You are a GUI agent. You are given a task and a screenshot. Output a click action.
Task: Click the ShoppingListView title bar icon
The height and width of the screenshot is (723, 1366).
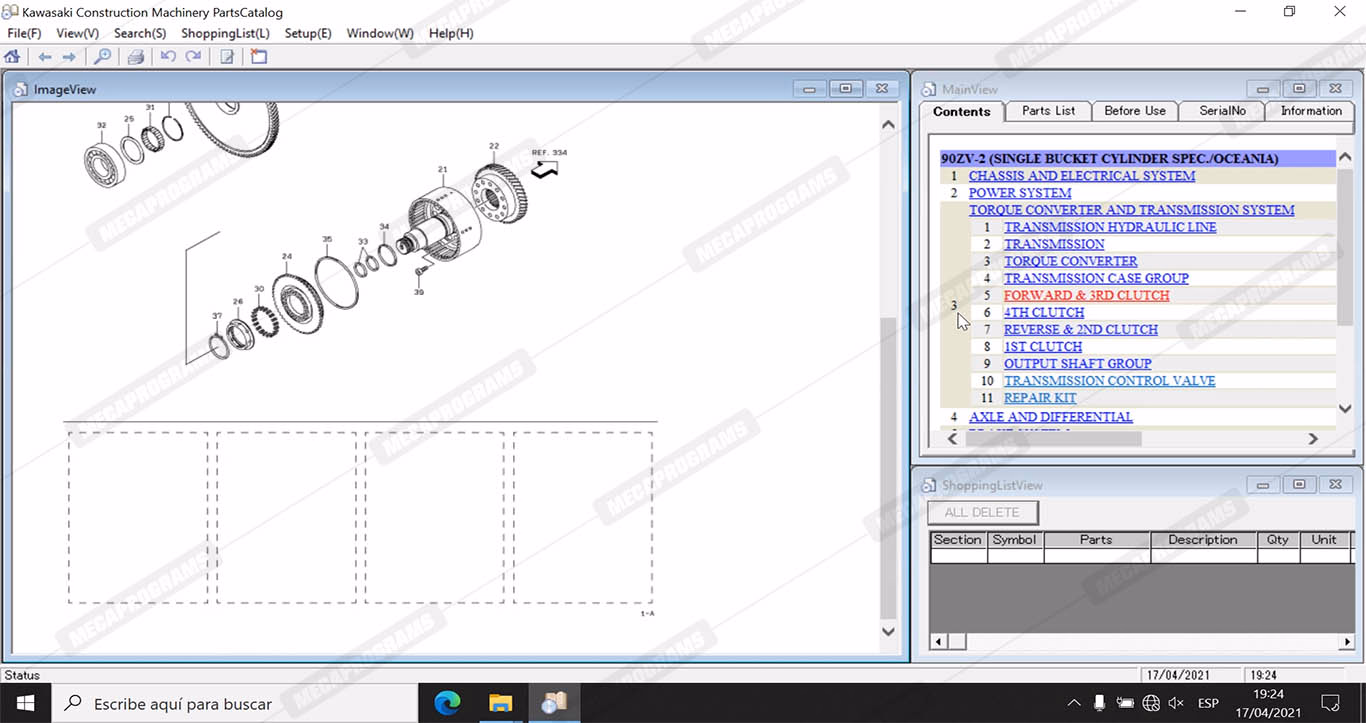pos(928,485)
